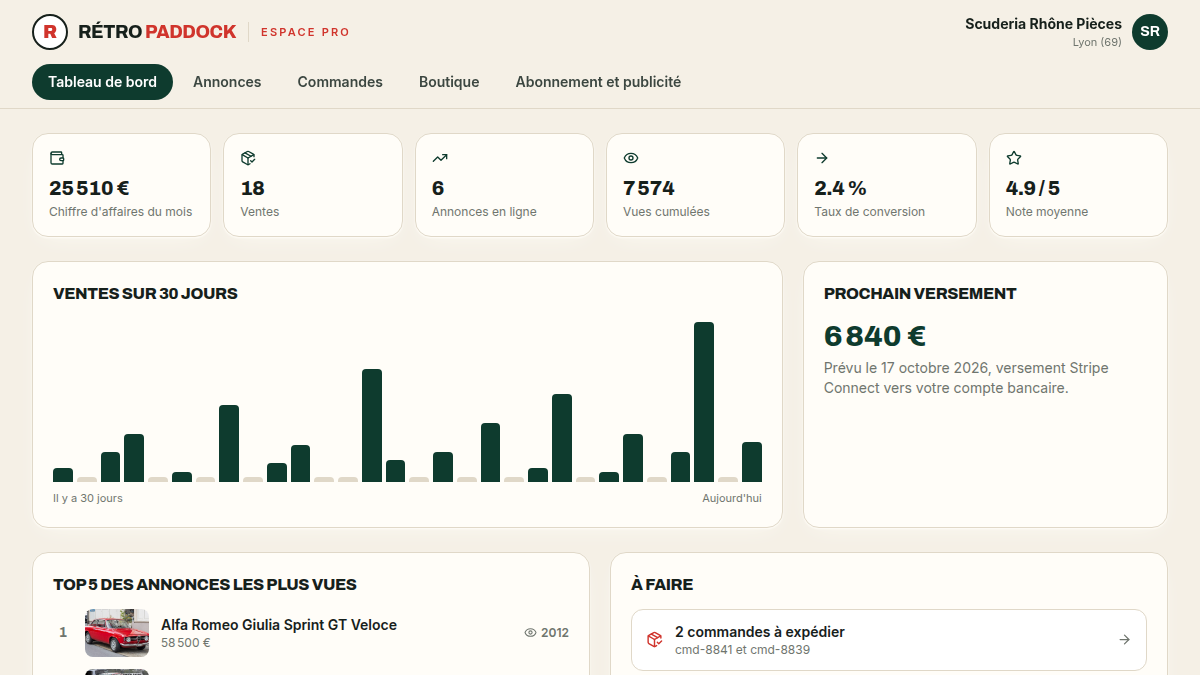Click the Aujourd'hui chart axis label
Image resolution: width=1200 pixels, height=675 pixels.
click(732, 498)
